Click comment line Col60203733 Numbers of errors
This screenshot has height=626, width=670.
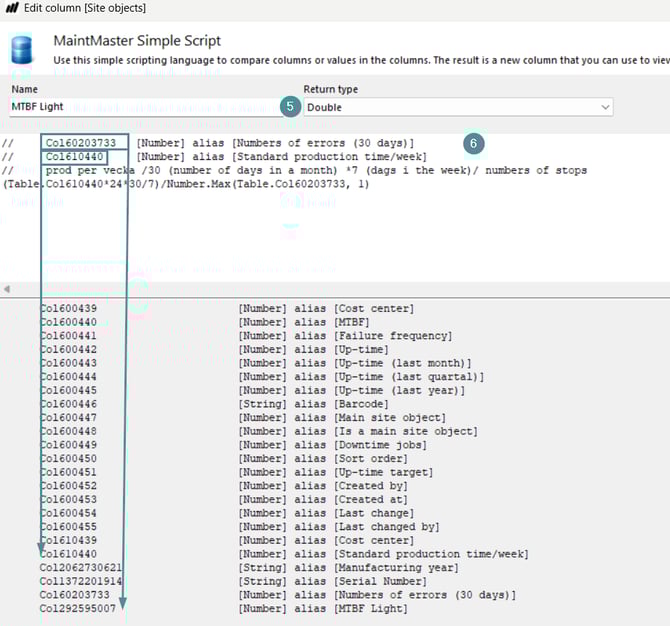click(x=209, y=143)
